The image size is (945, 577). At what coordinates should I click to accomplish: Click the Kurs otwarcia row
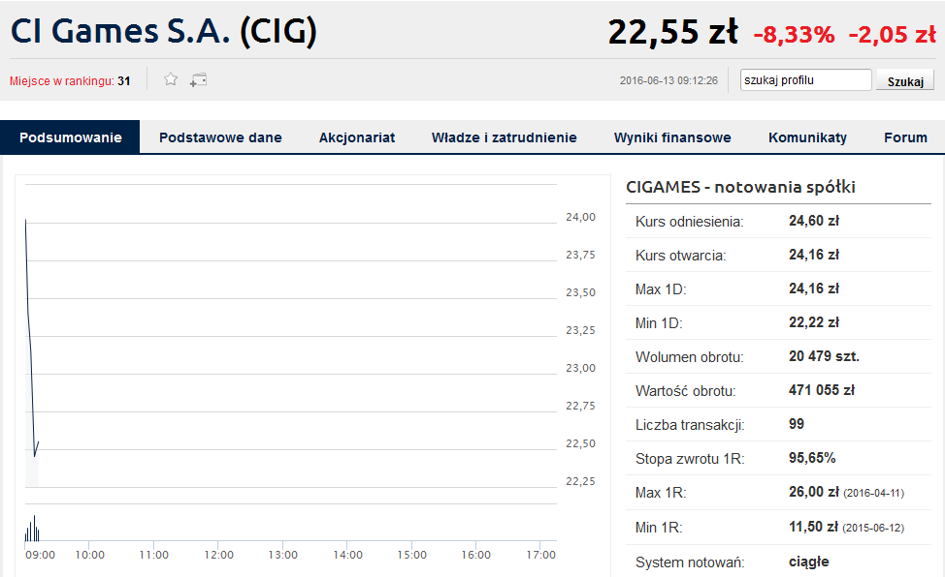[x=777, y=255]
